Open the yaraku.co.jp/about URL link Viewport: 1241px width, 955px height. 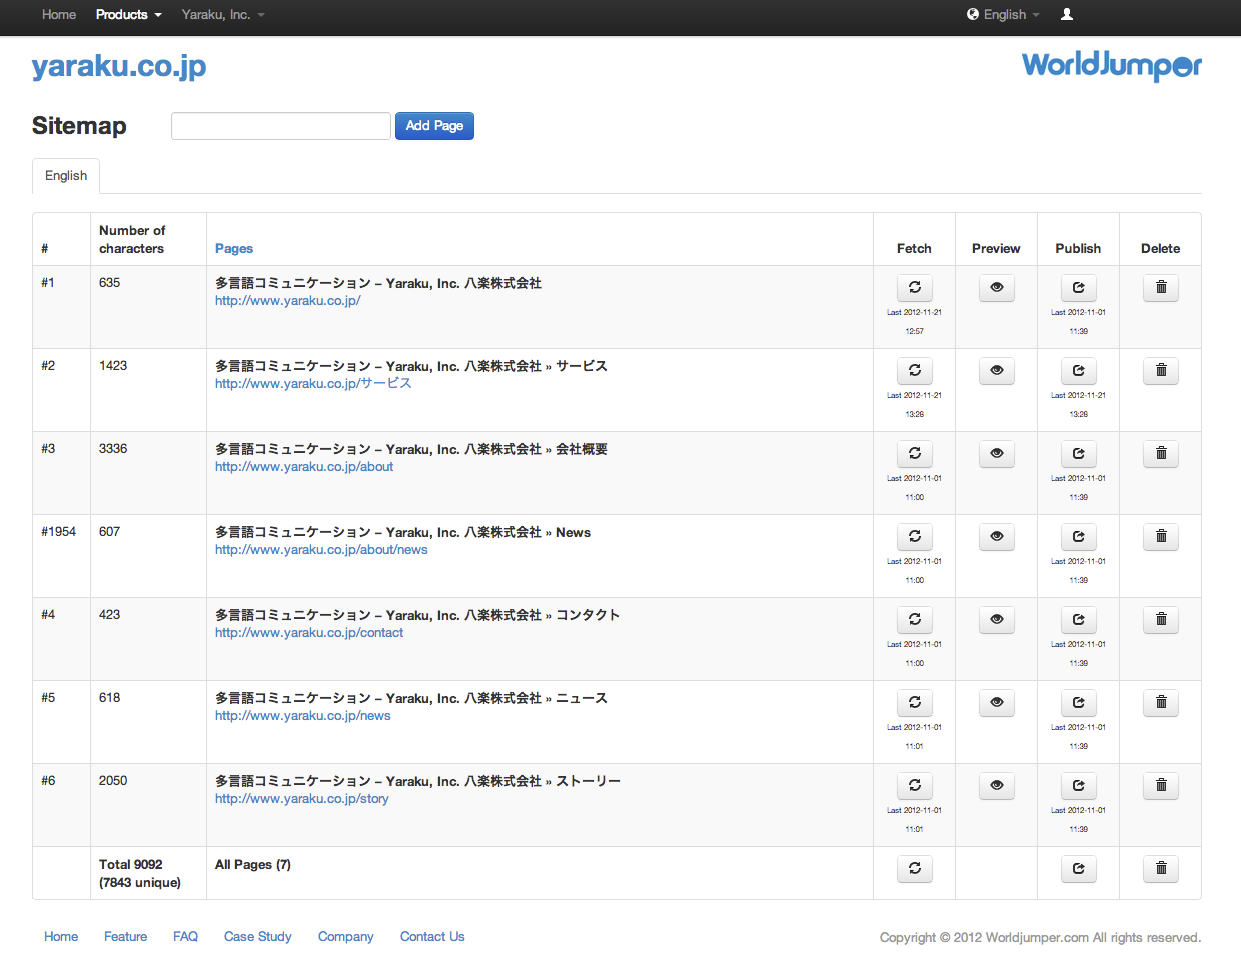pos(304,467)
